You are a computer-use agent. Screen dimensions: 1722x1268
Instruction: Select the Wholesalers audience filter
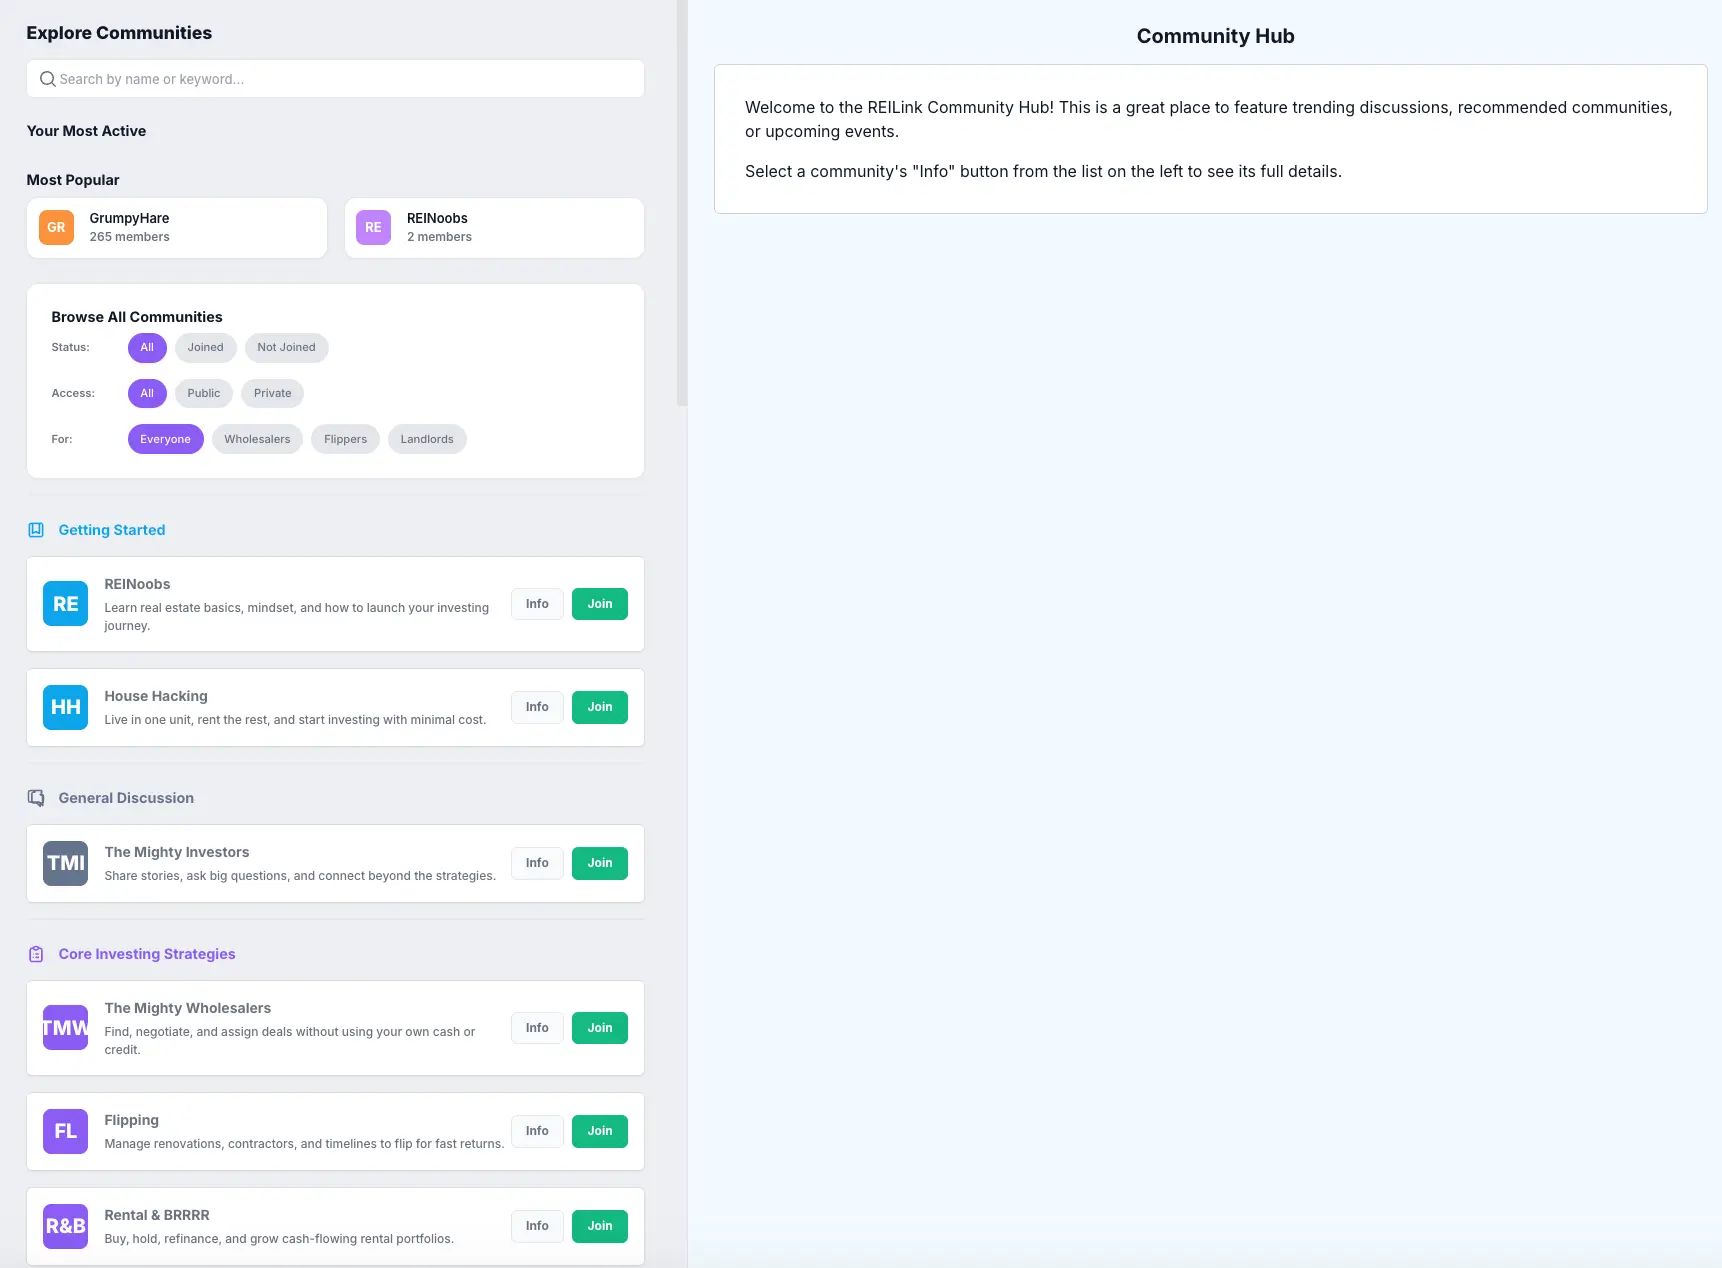pyautogui.click(x=257, y=438)
